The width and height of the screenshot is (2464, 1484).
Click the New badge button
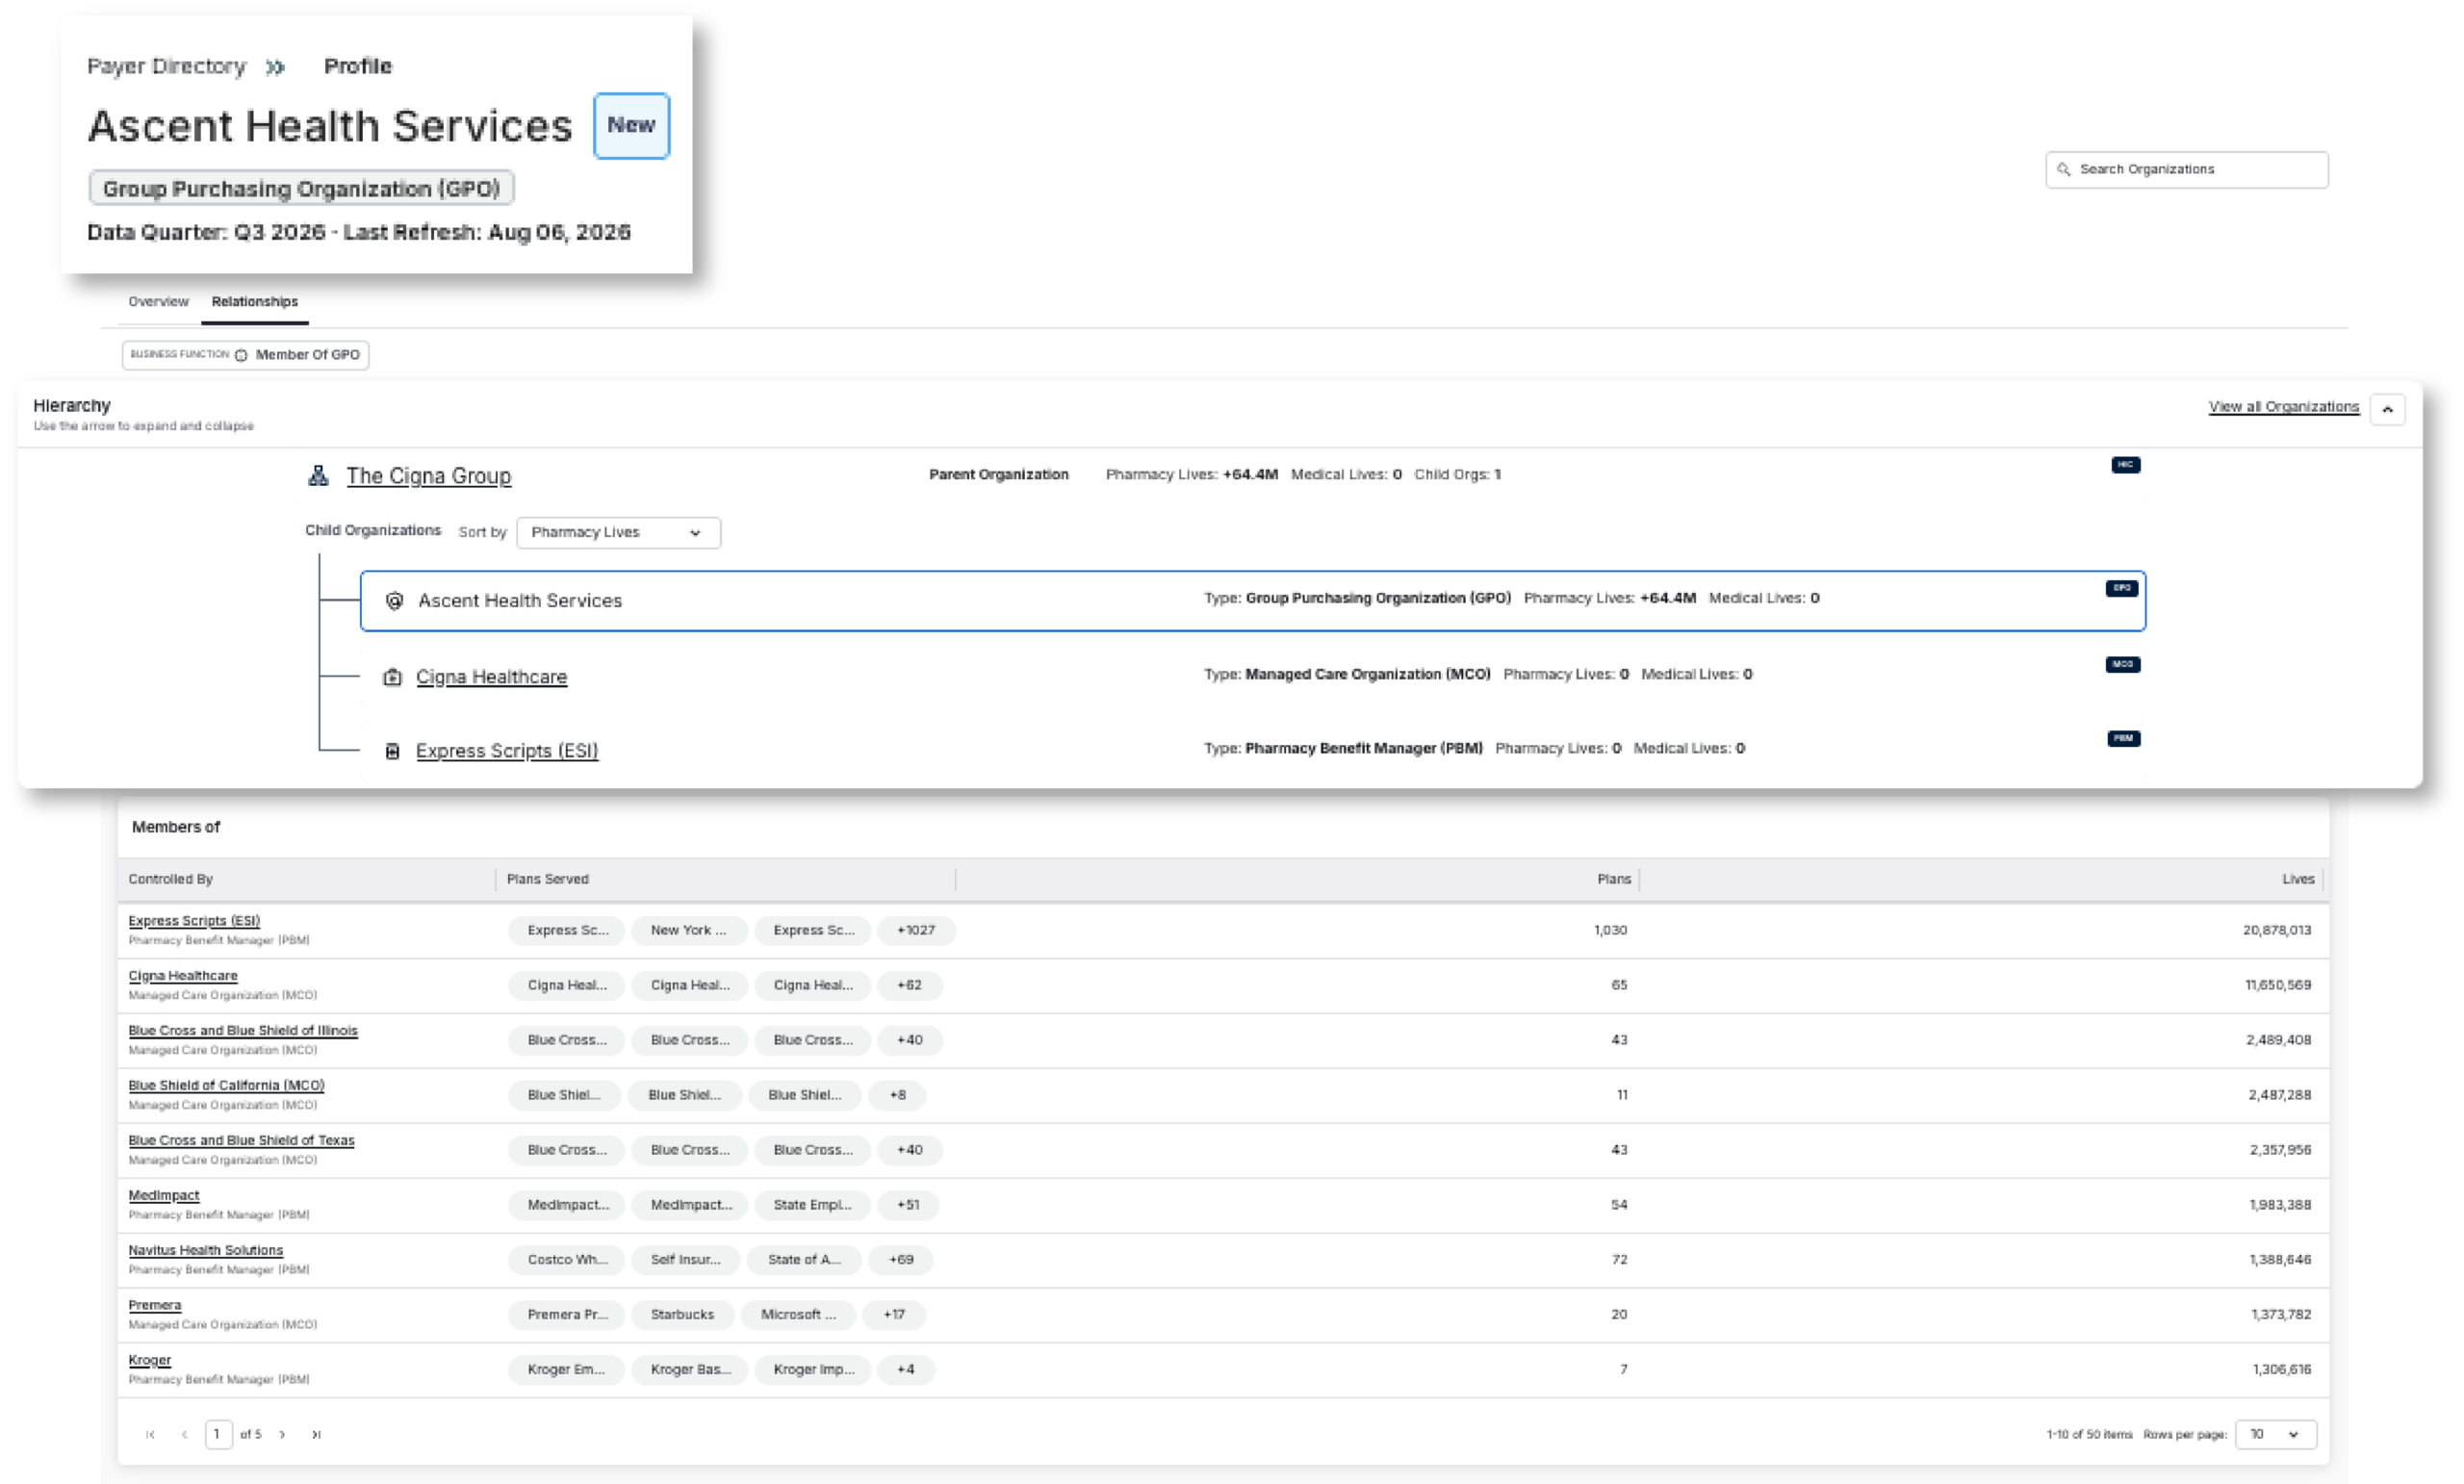pos(631,126)
